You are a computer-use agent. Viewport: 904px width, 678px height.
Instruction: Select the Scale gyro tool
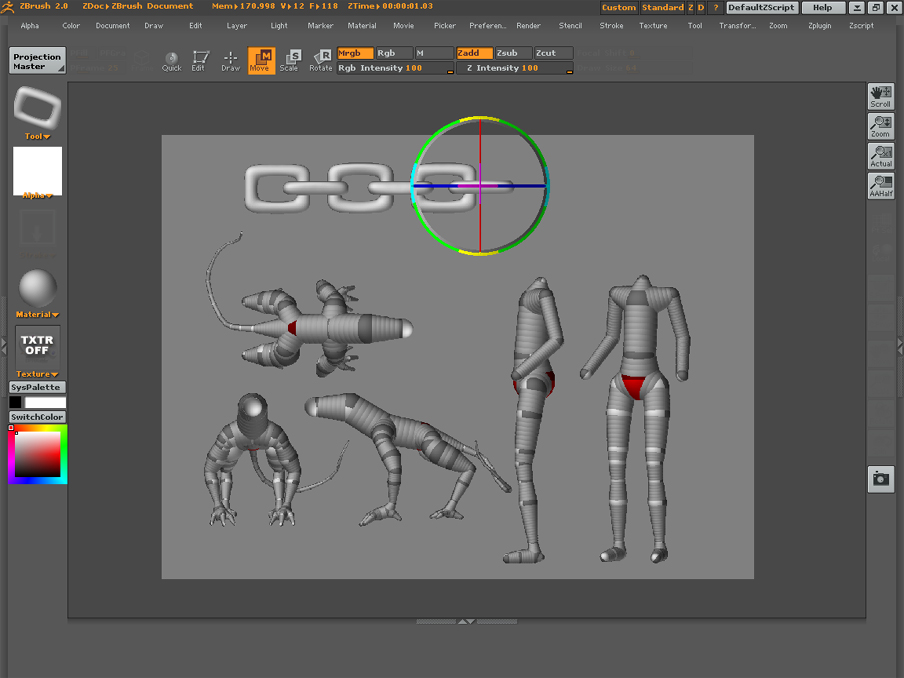click(289, 61)
